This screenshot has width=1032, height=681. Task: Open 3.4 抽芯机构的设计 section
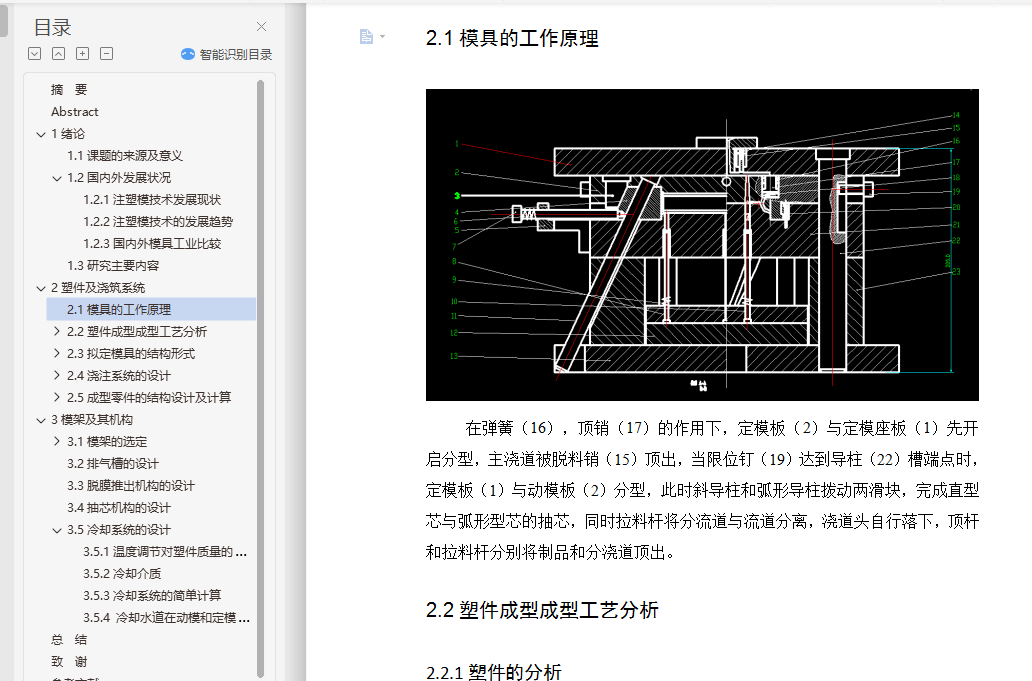click(118, 508)
